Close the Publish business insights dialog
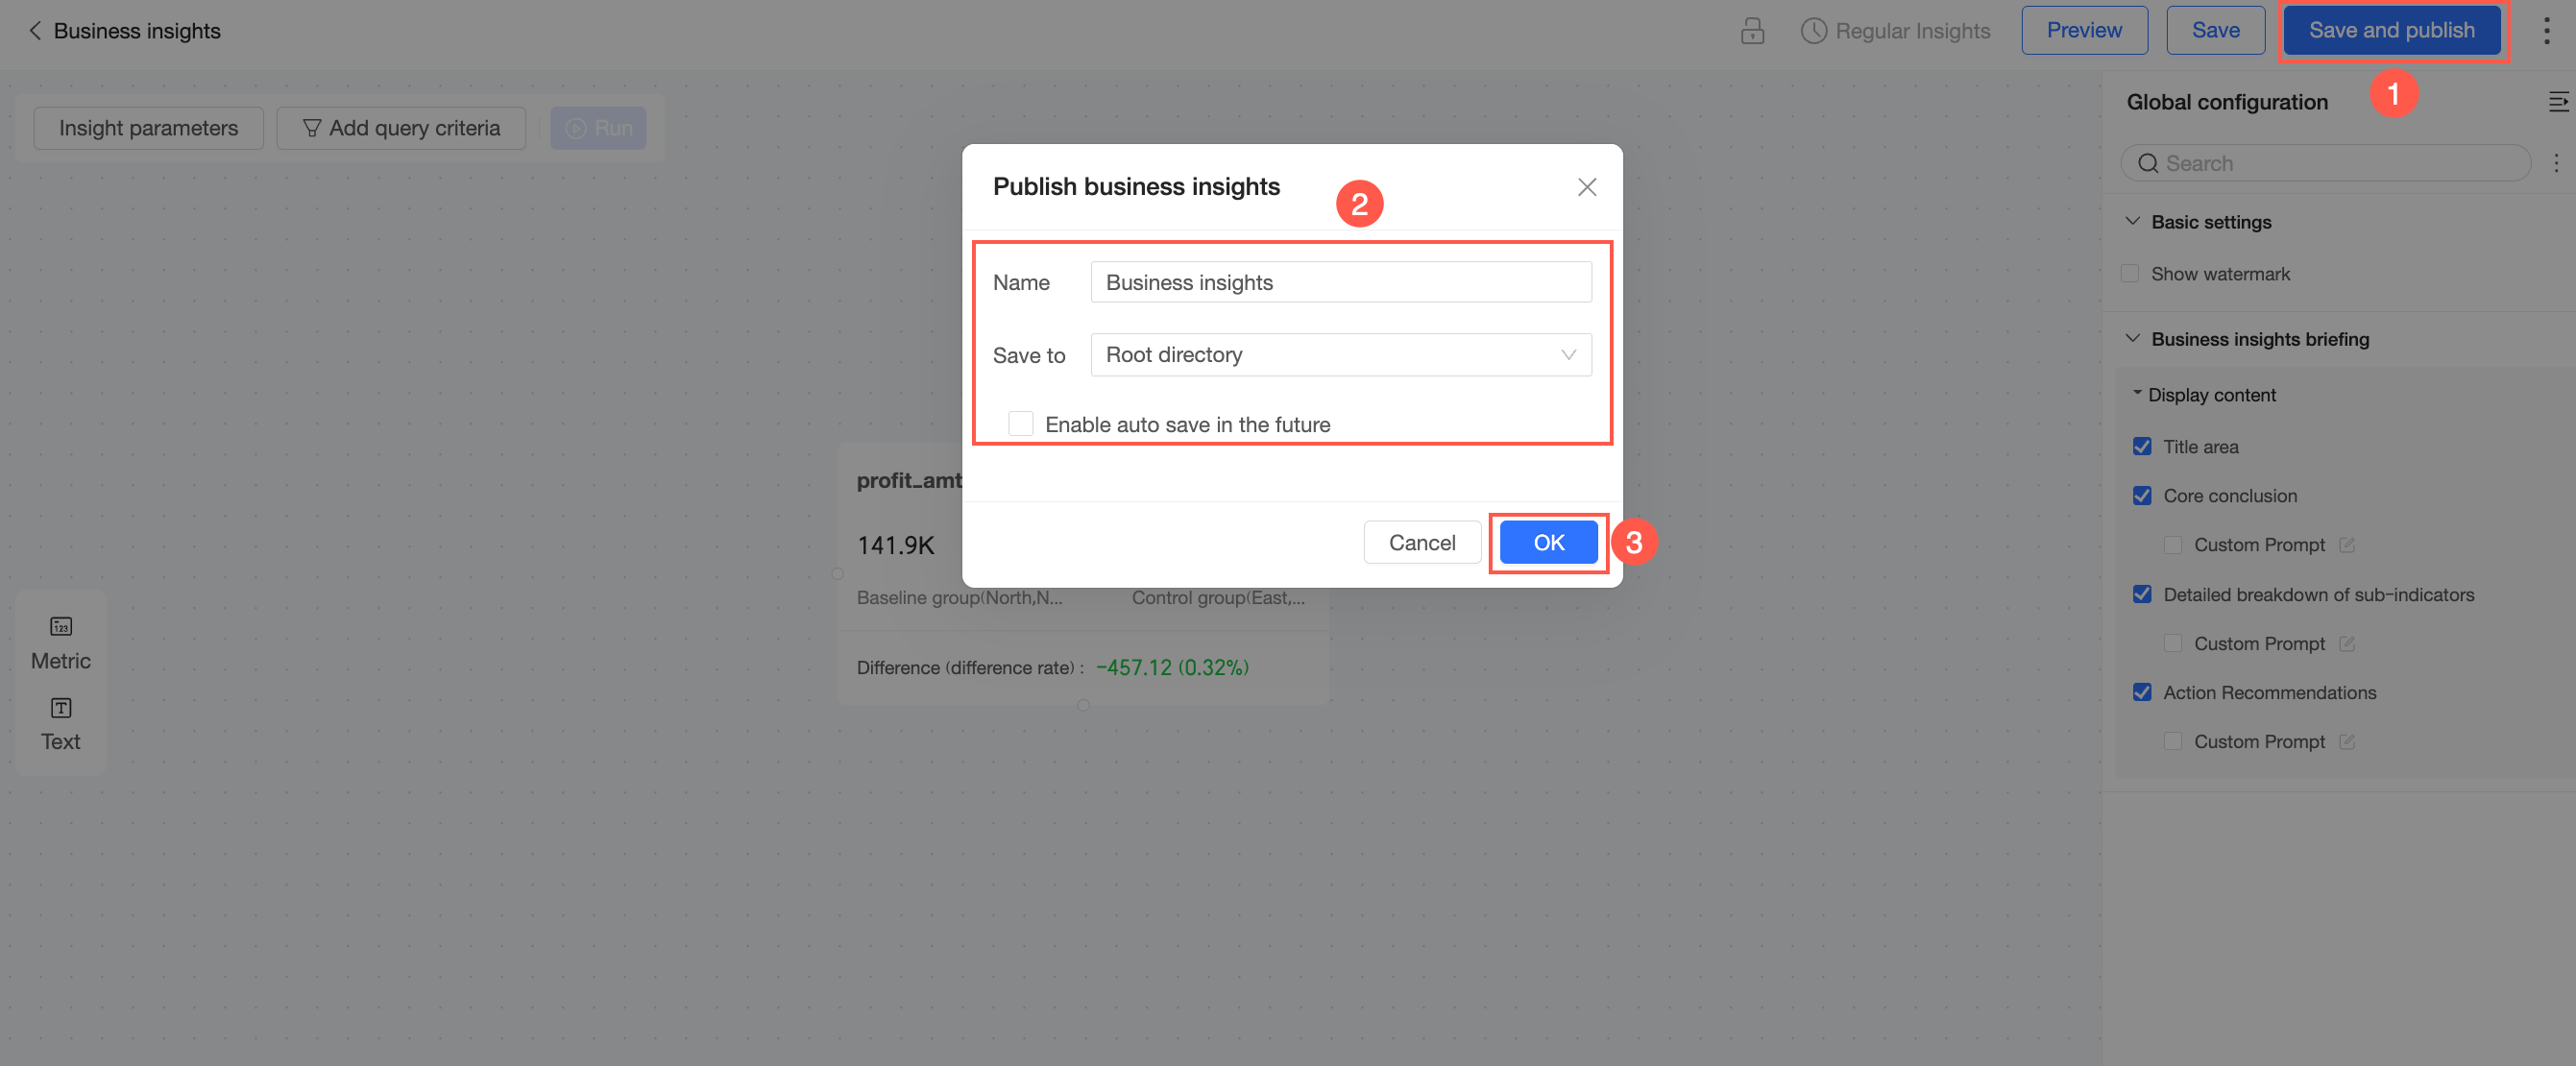2576x1066 pixels. click(x=1586, y=187)
